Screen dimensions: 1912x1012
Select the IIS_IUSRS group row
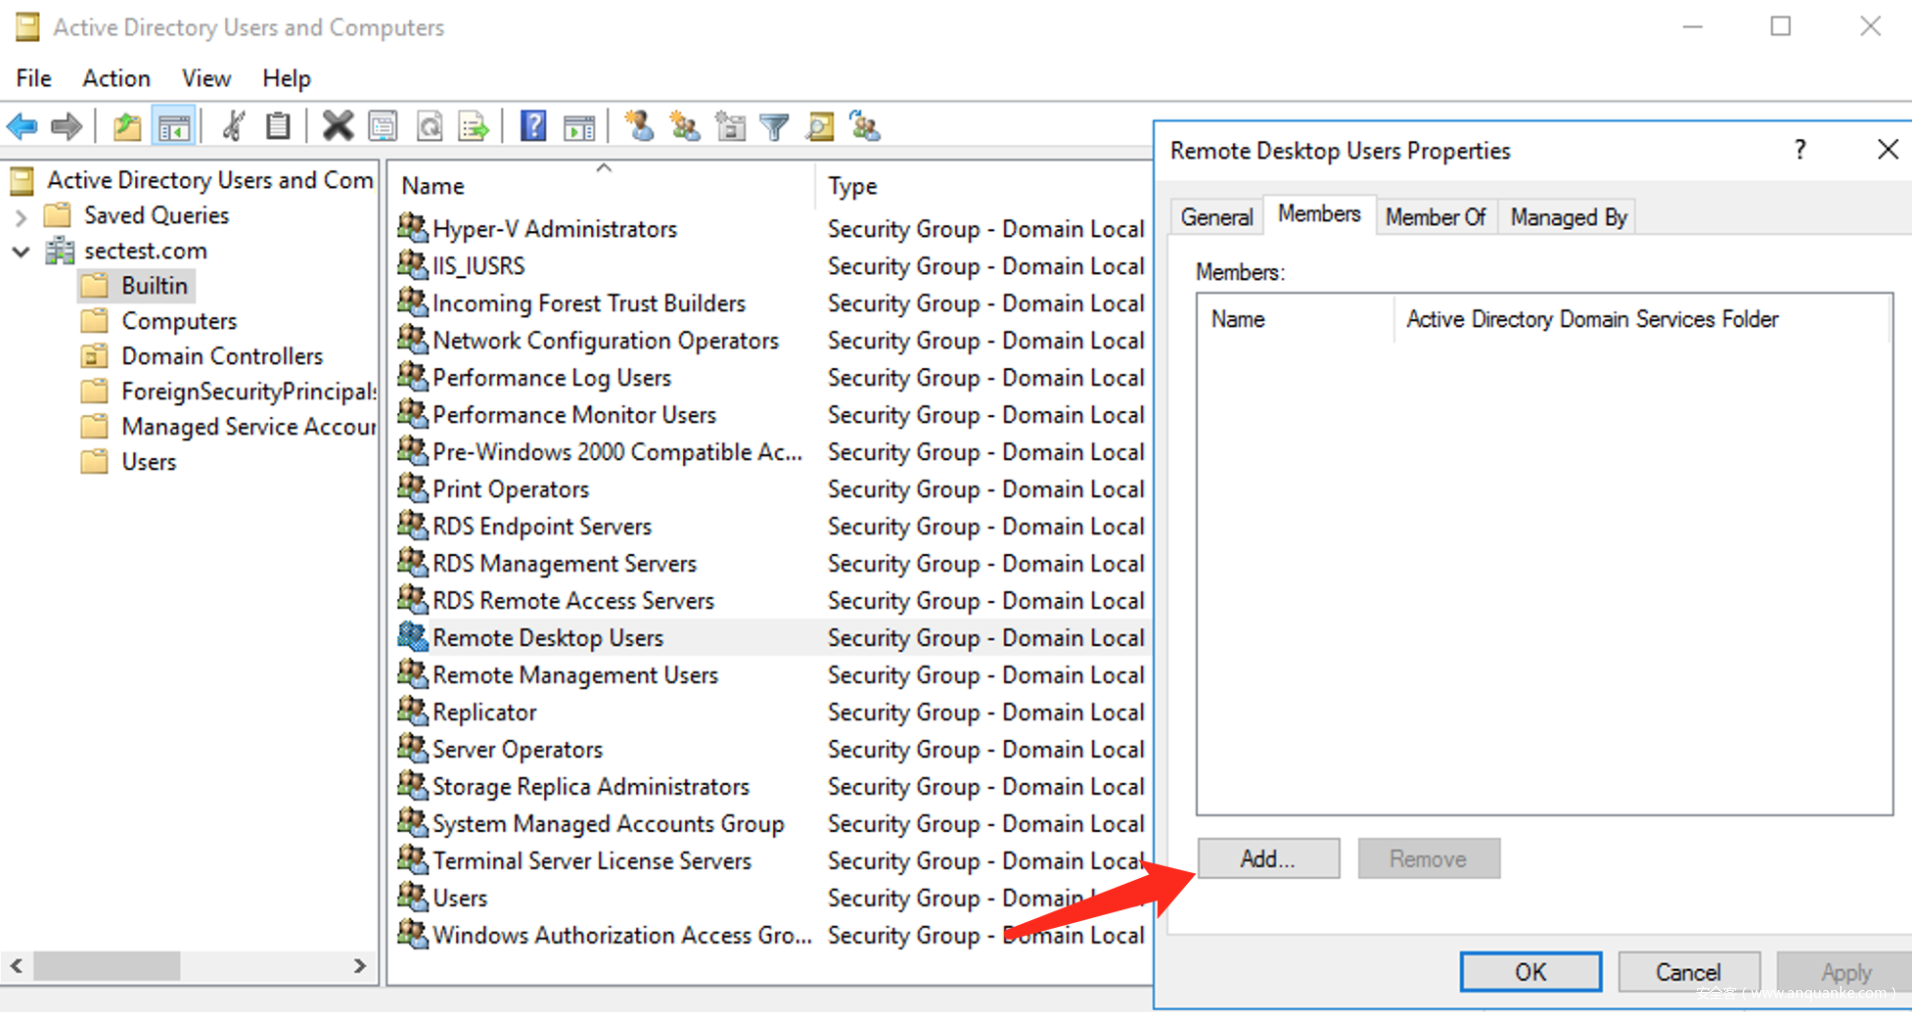770,266
